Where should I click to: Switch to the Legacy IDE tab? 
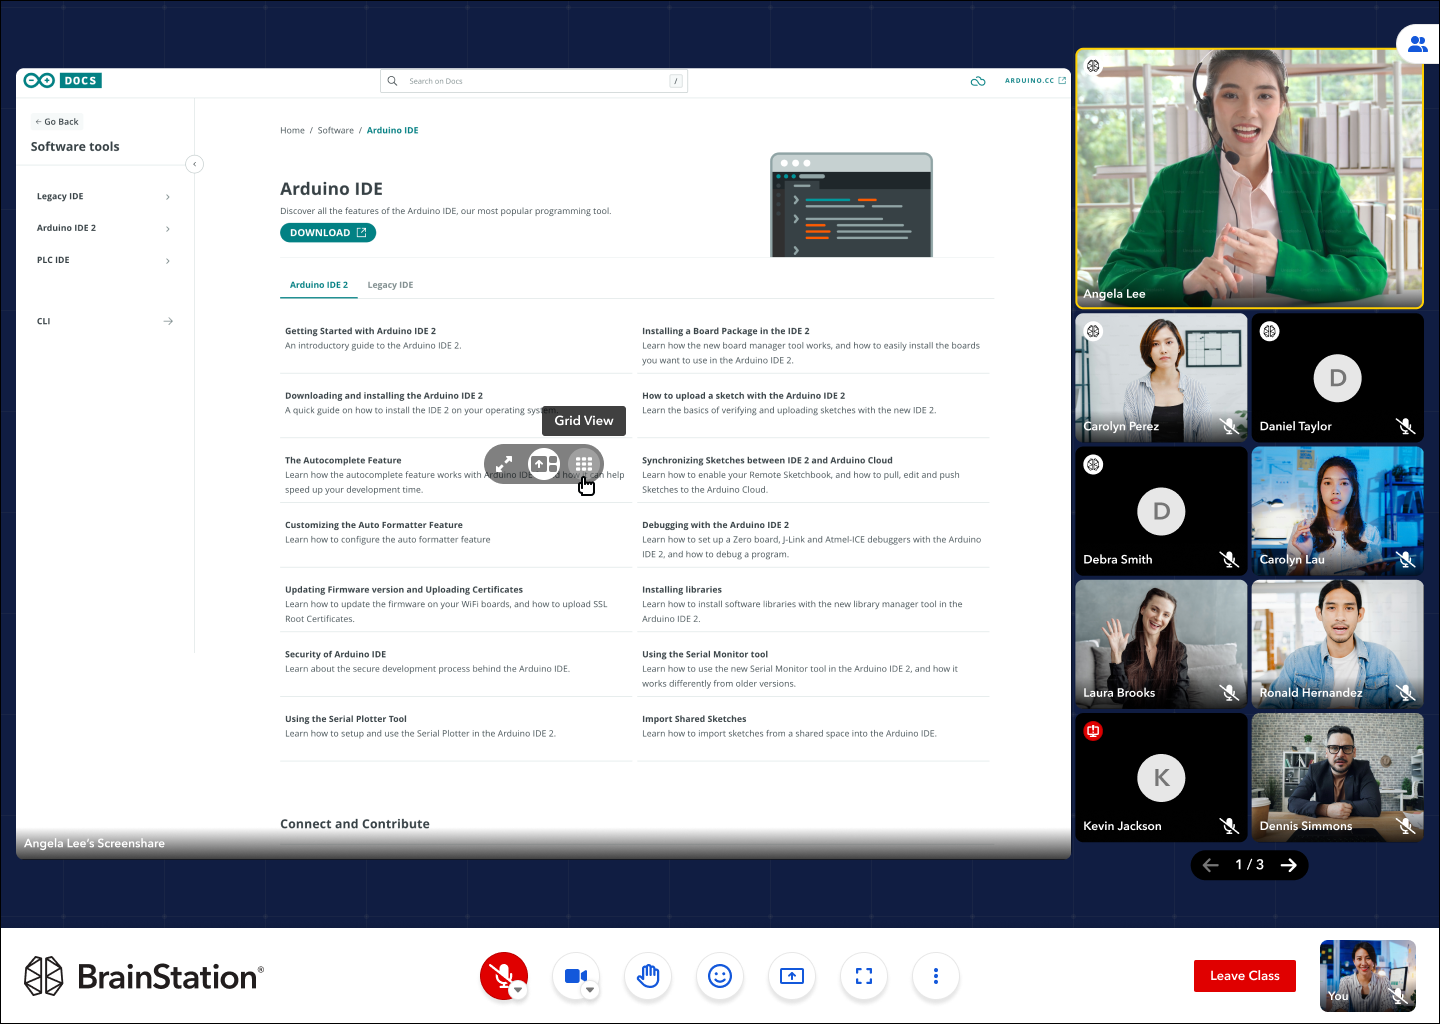coord(390,285)
